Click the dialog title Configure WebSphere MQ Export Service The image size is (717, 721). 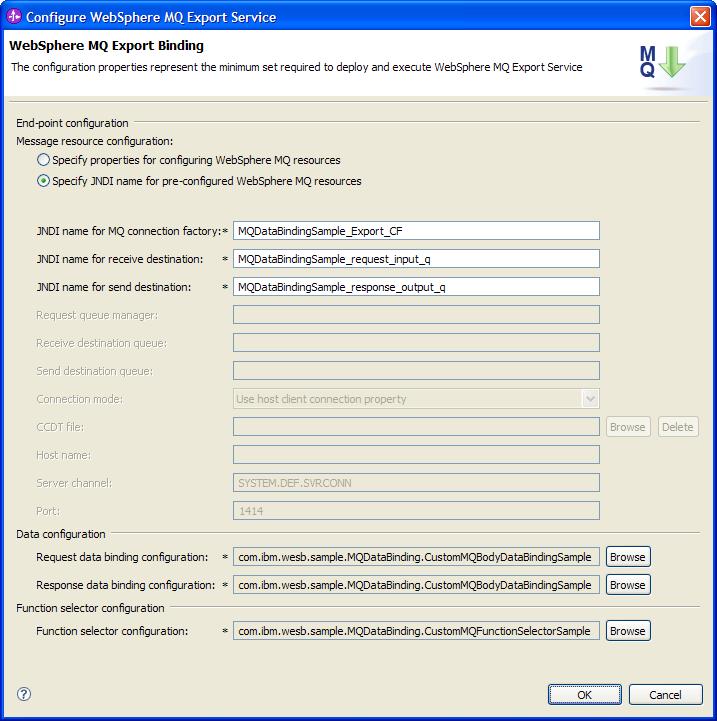click(x=151, y=17)
